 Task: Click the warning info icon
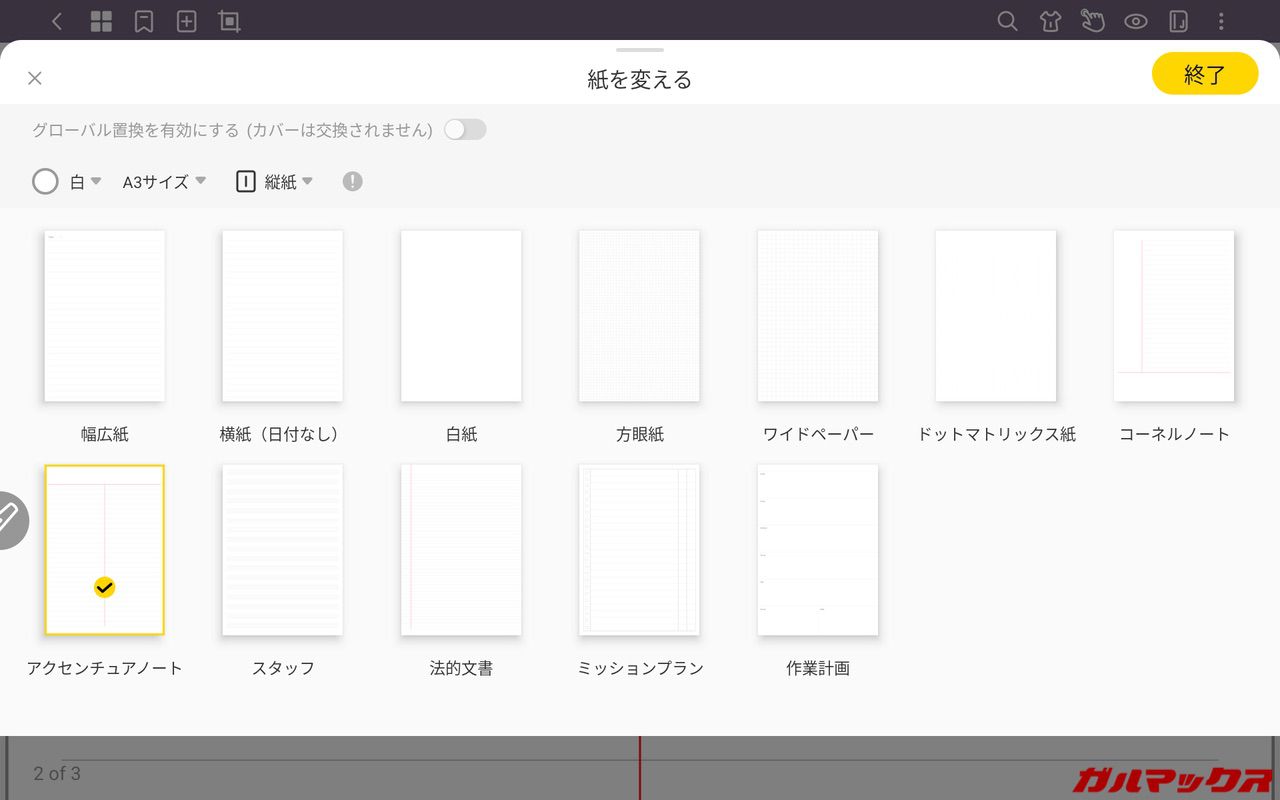coord(352,181)
